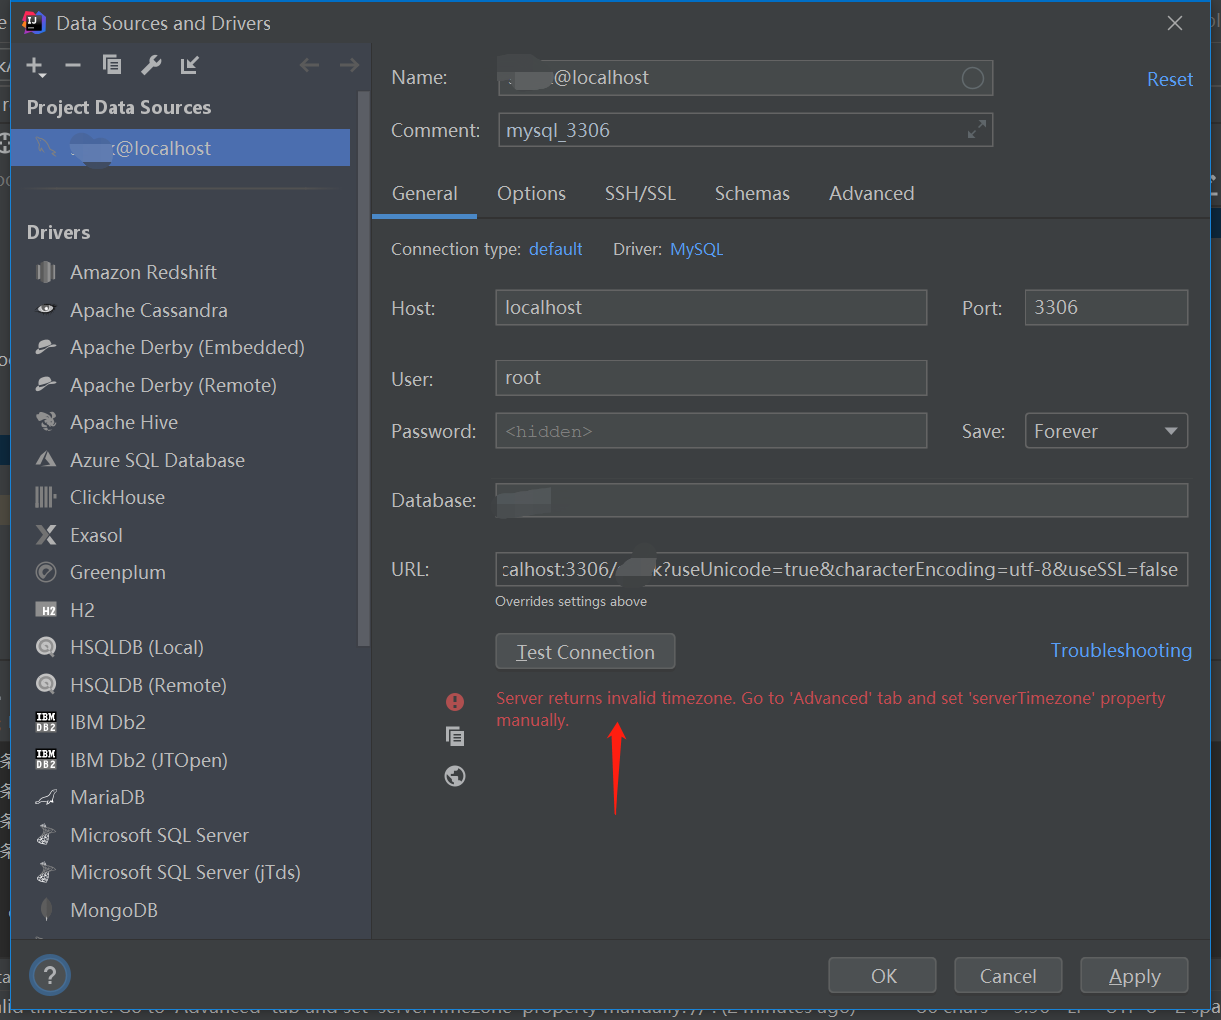Open the Troubleshooting link
The height and width of the screenshot is (1020, 1221).
coord(1121,651)
